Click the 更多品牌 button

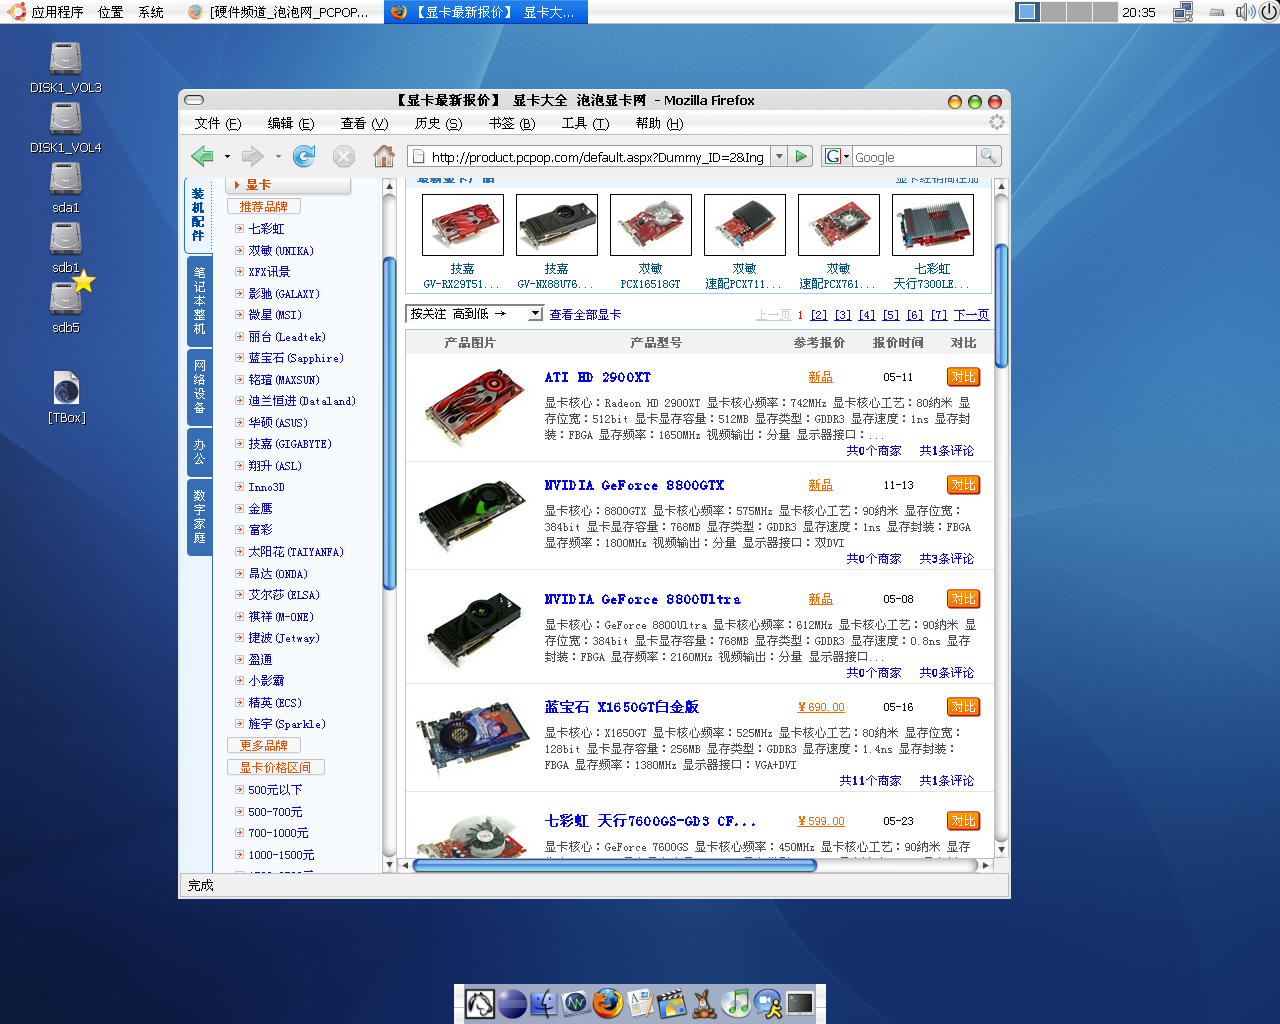pyautogui.click(x=264, y=745)
